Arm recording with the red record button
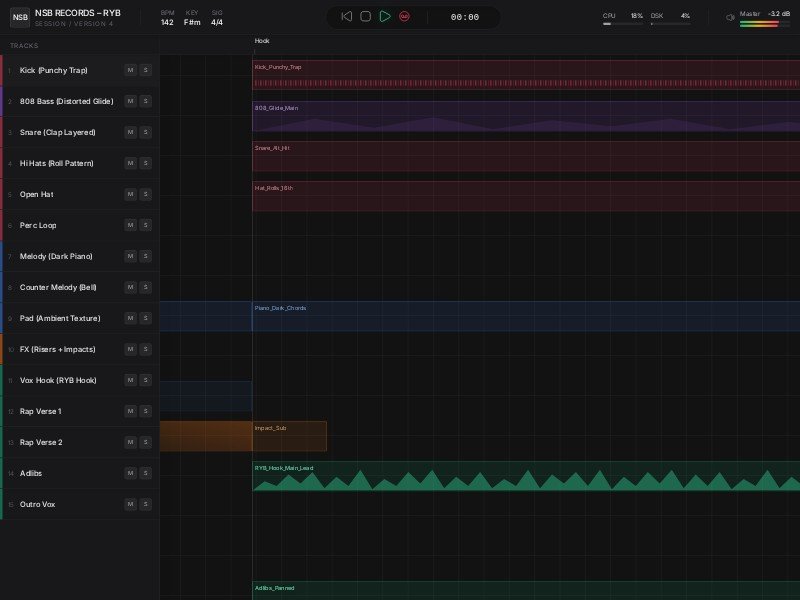 (x=405, y=17)
